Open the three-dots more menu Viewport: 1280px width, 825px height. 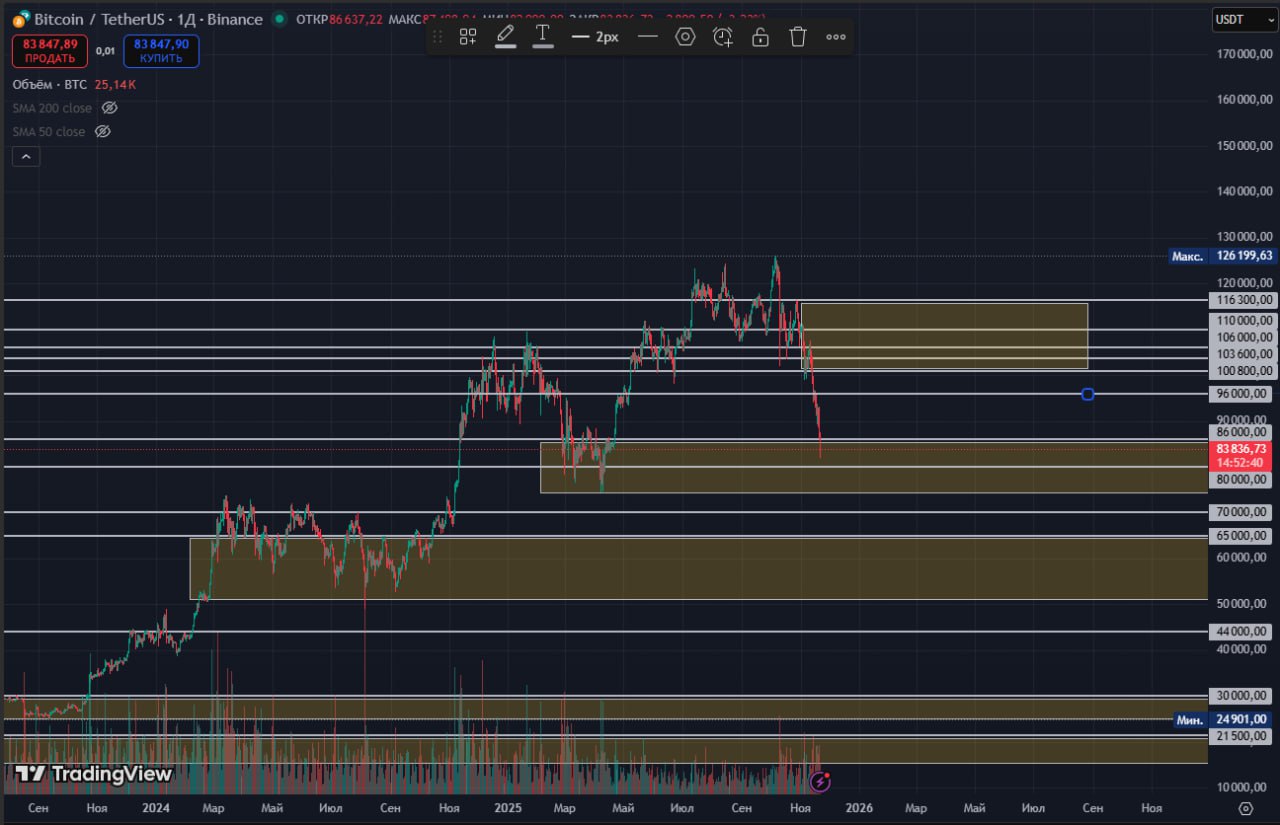[x=836, y=37]
